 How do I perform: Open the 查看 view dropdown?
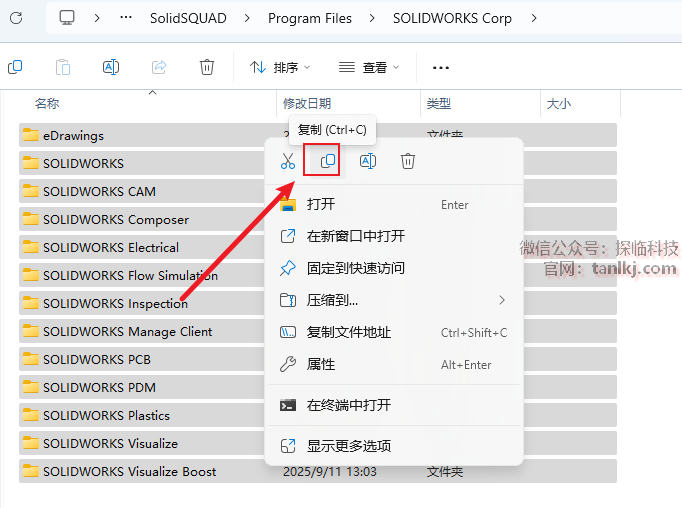369,67
